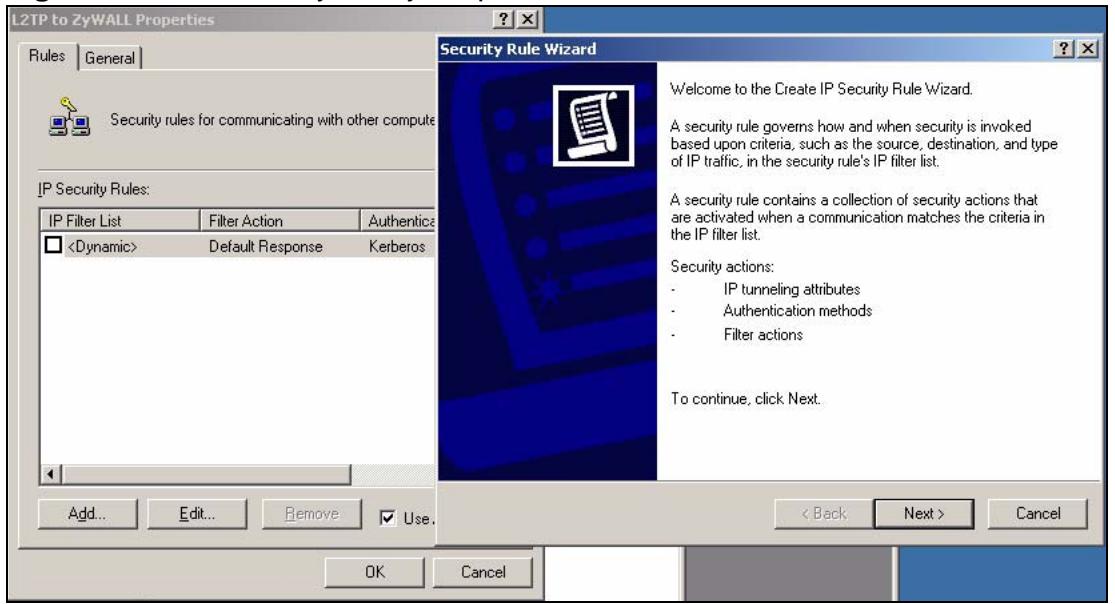
Task: Sort by Filter Action column header
Action: [279, 221]
